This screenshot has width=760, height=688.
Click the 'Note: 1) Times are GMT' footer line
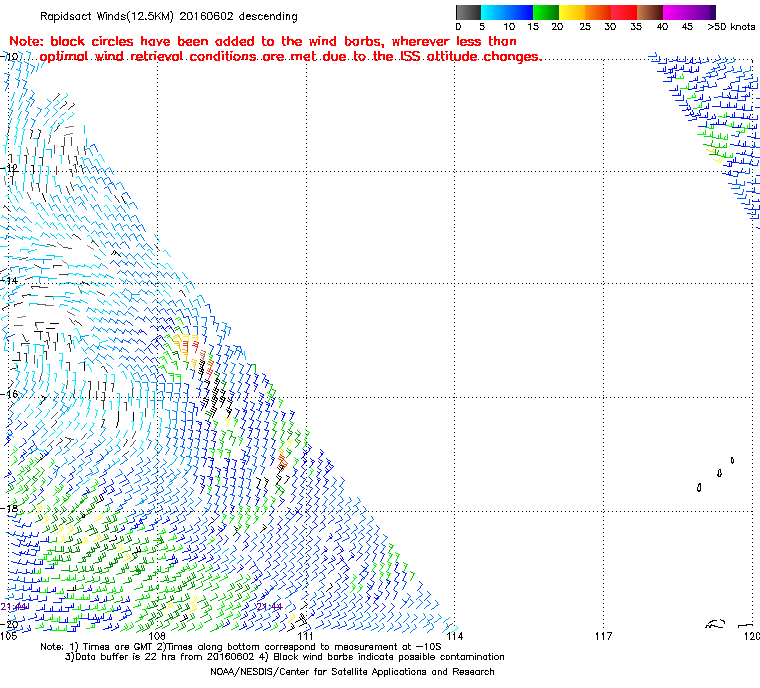point(241,647)
